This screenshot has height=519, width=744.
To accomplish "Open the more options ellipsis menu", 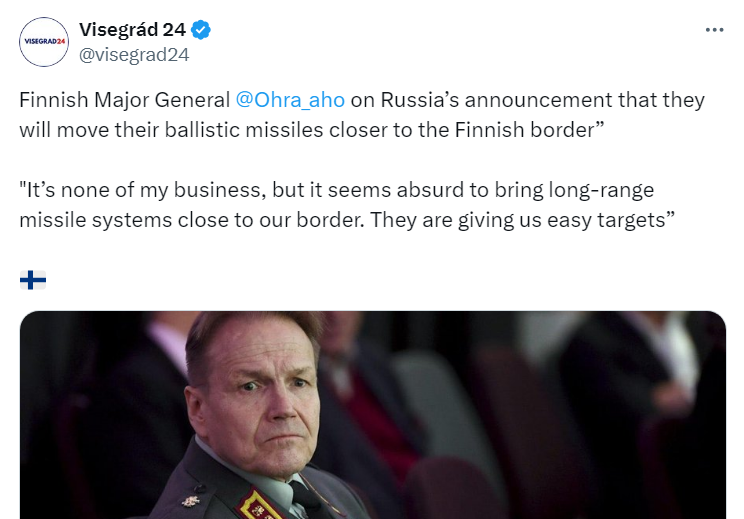I will (x=714, y=30).
